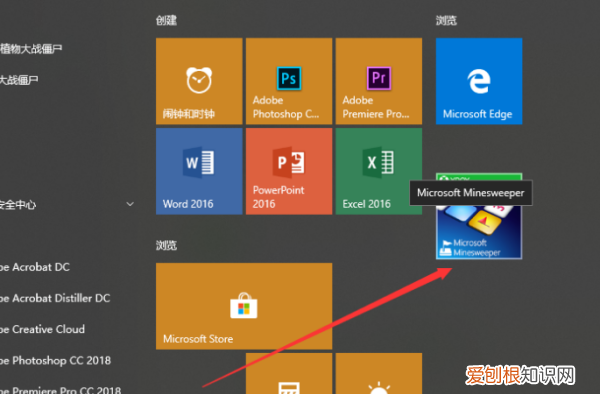
Task: Select the 浏览 heading above Microsoft Store
Action: click(166, 245)
